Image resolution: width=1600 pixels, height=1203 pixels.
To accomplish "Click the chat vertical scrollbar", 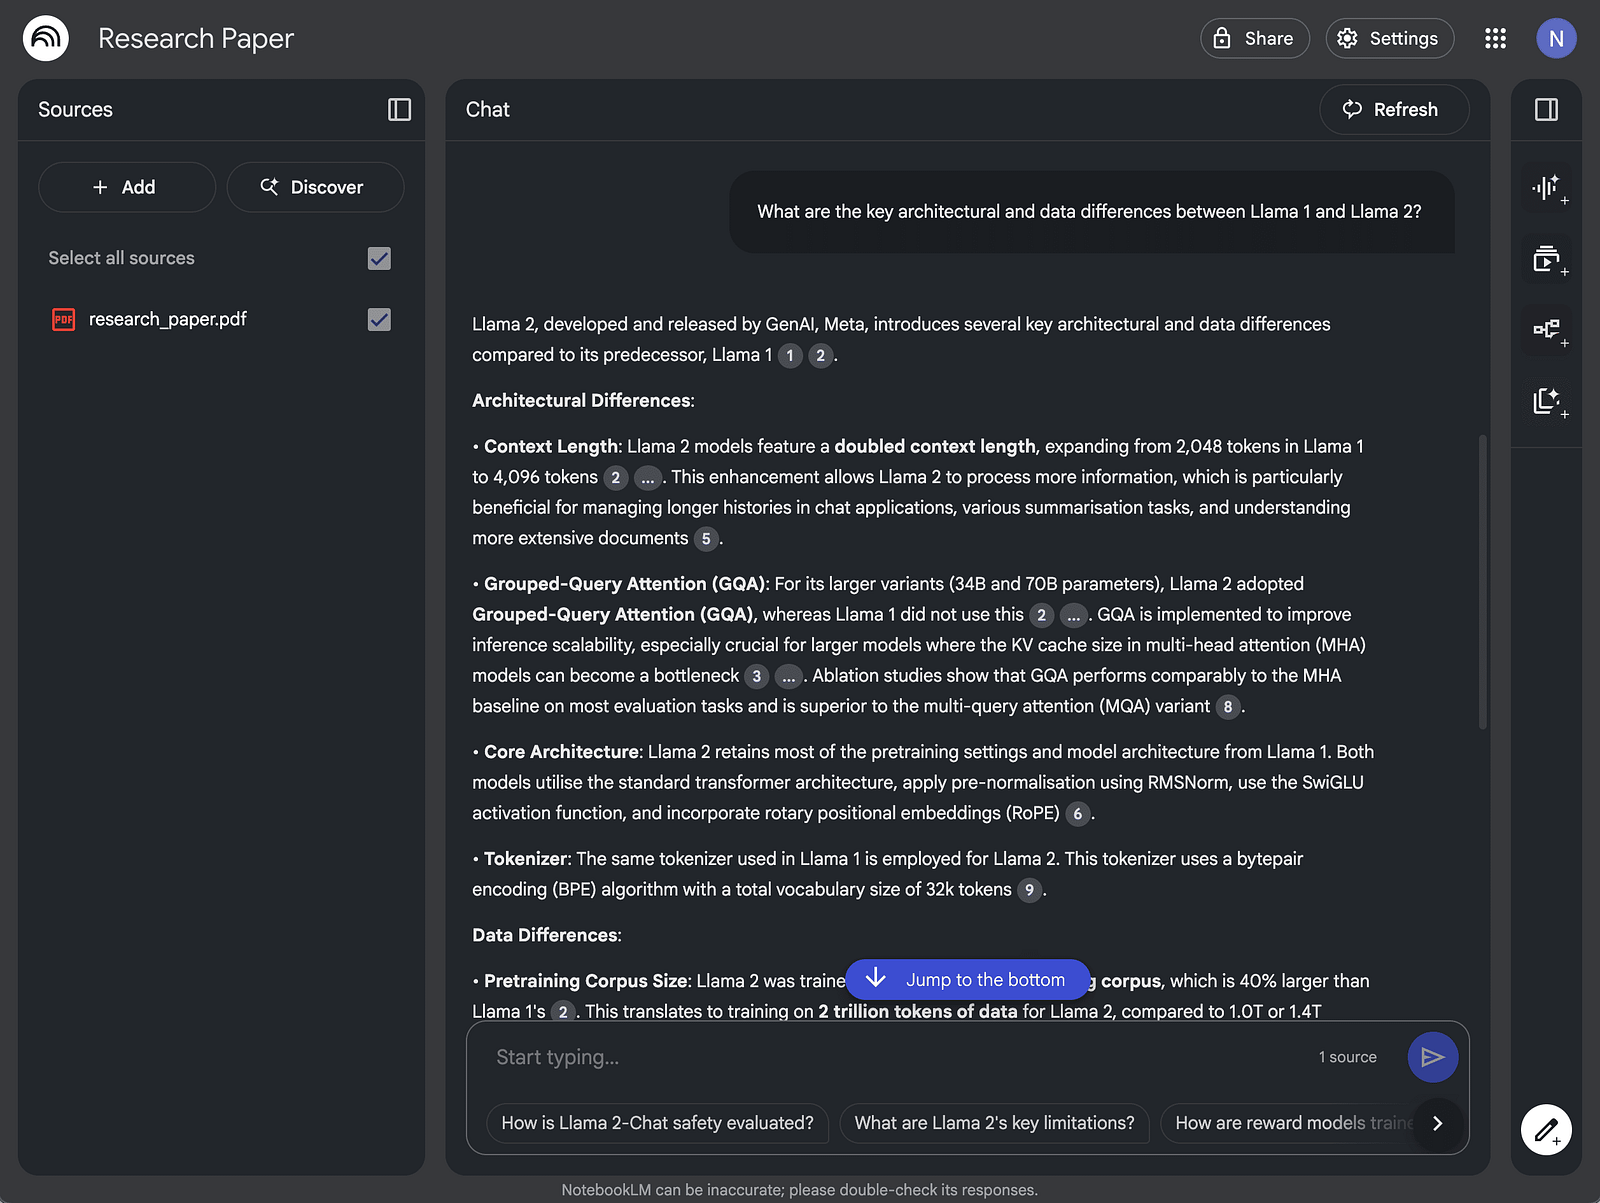I will [x=1482, y=582].
